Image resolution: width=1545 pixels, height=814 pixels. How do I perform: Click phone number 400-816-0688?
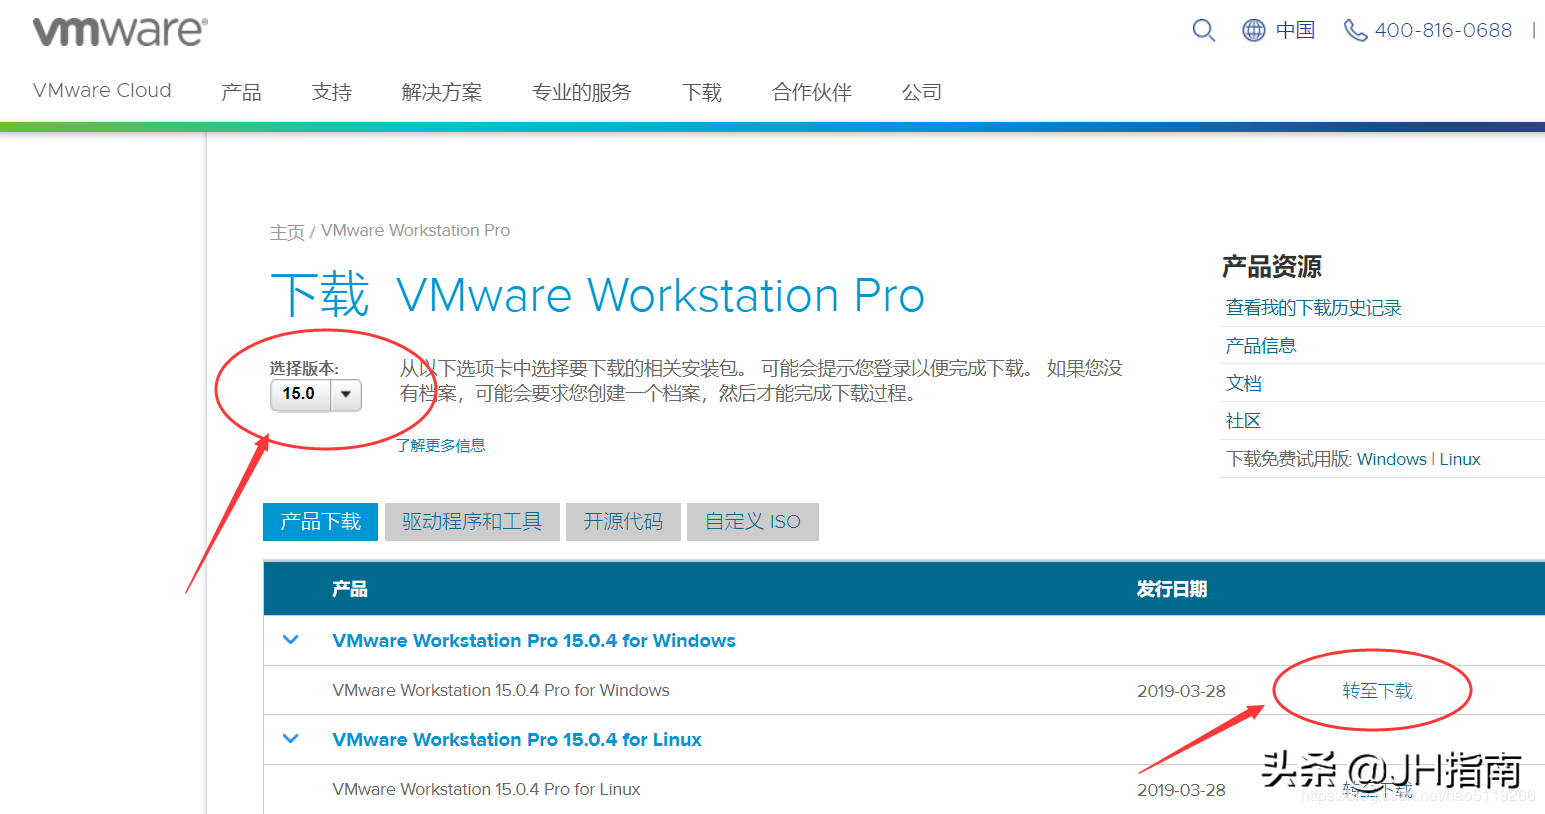1443,31
